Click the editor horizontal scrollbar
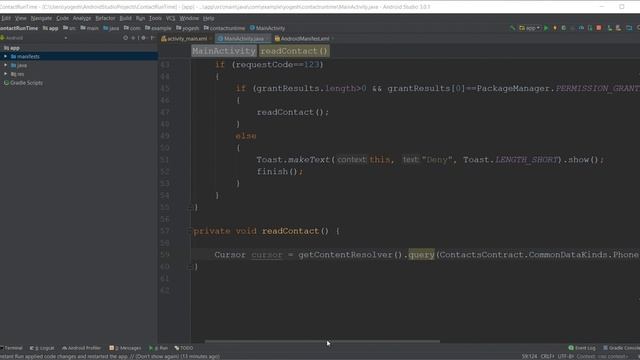The width and height of the screenshot is (640, 360). point(322,341)
